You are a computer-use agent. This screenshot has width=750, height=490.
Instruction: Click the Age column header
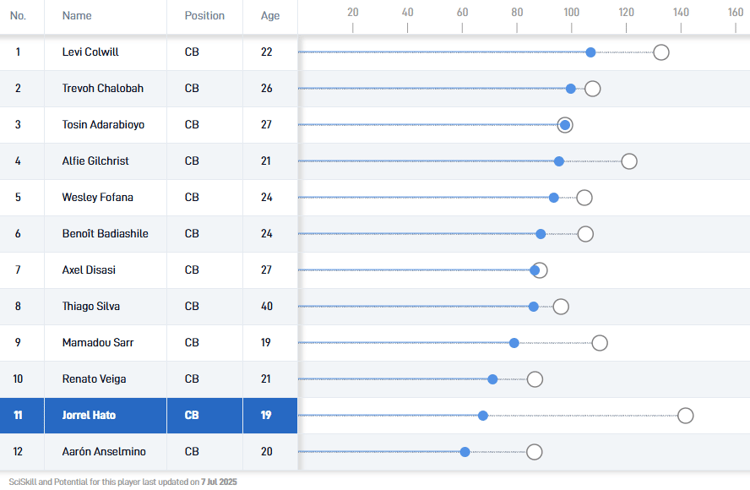click(270, 16)
